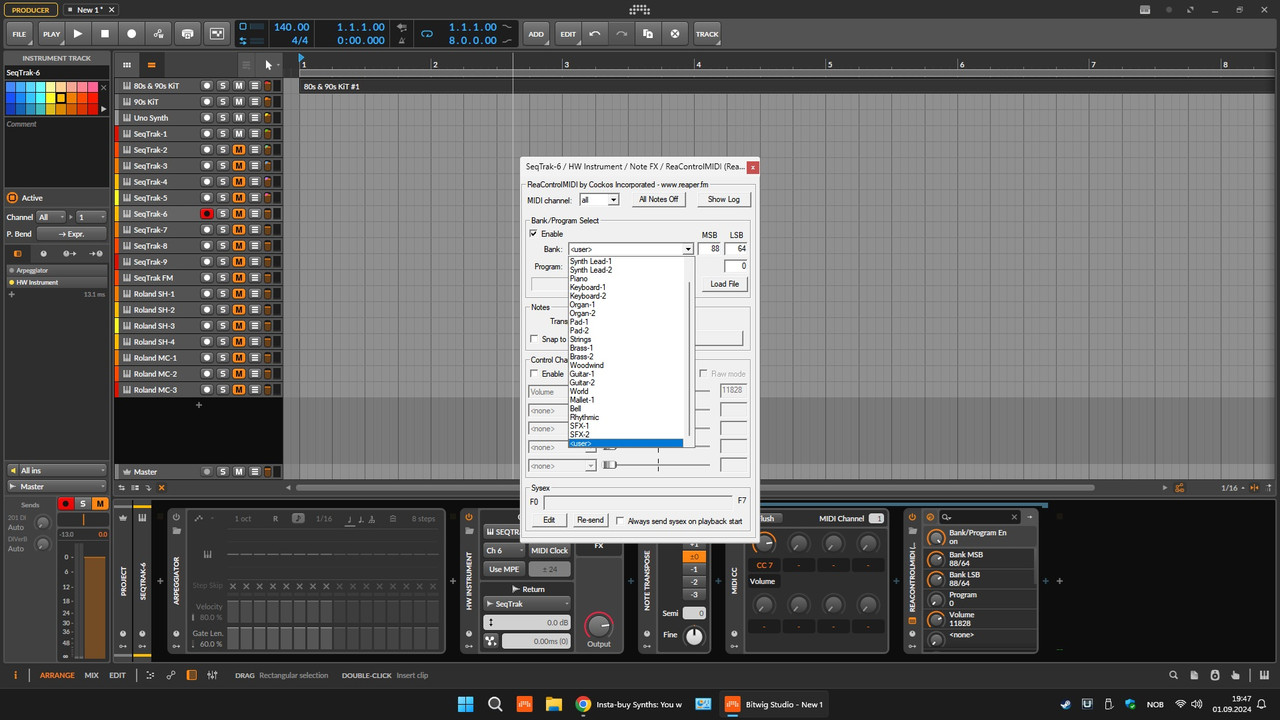Open the EDIT menu
The height and width of the screenshot is (720, 1280).
coord(568,33)
